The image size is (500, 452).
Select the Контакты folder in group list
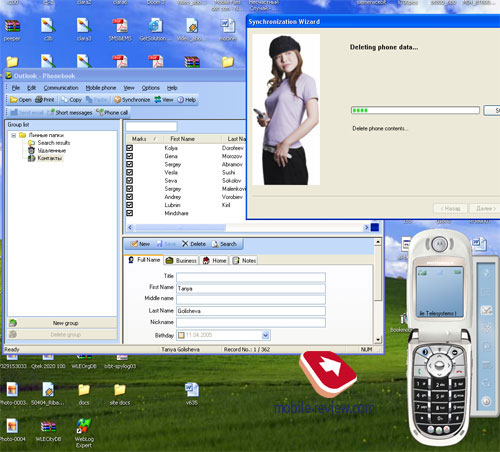[x=50, y=158]
